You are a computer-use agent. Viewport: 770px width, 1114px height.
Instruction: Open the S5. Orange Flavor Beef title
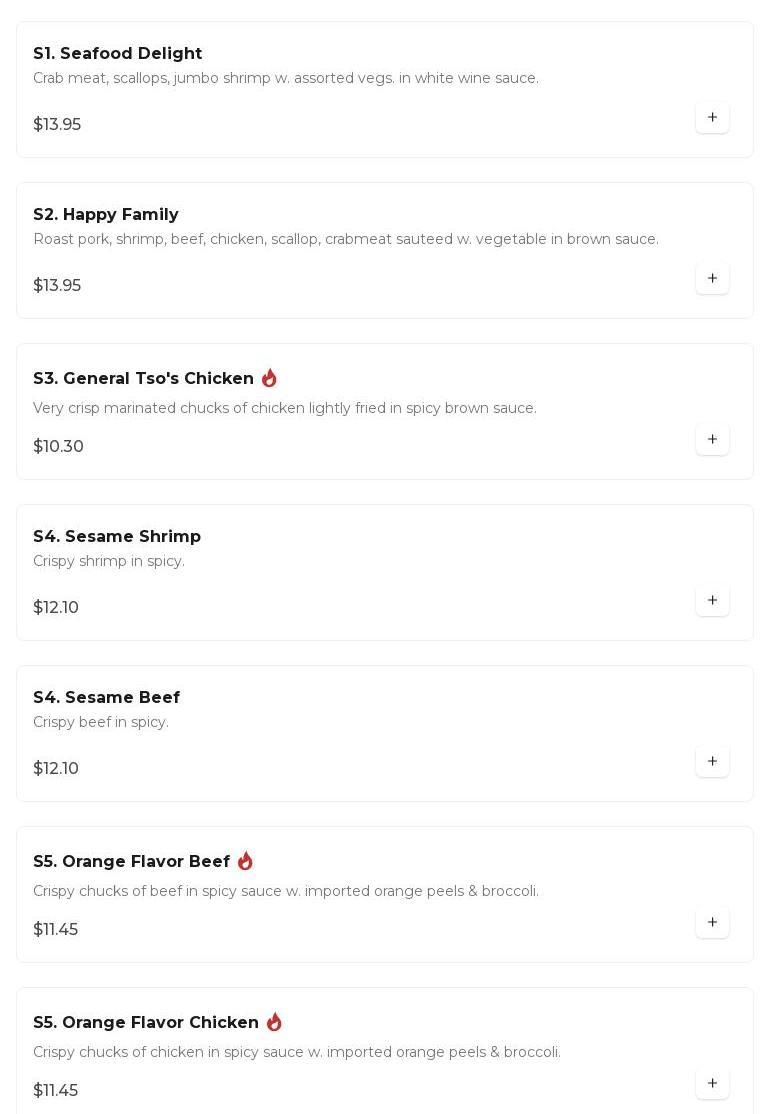pyautogui.click(x=131, y=861)
